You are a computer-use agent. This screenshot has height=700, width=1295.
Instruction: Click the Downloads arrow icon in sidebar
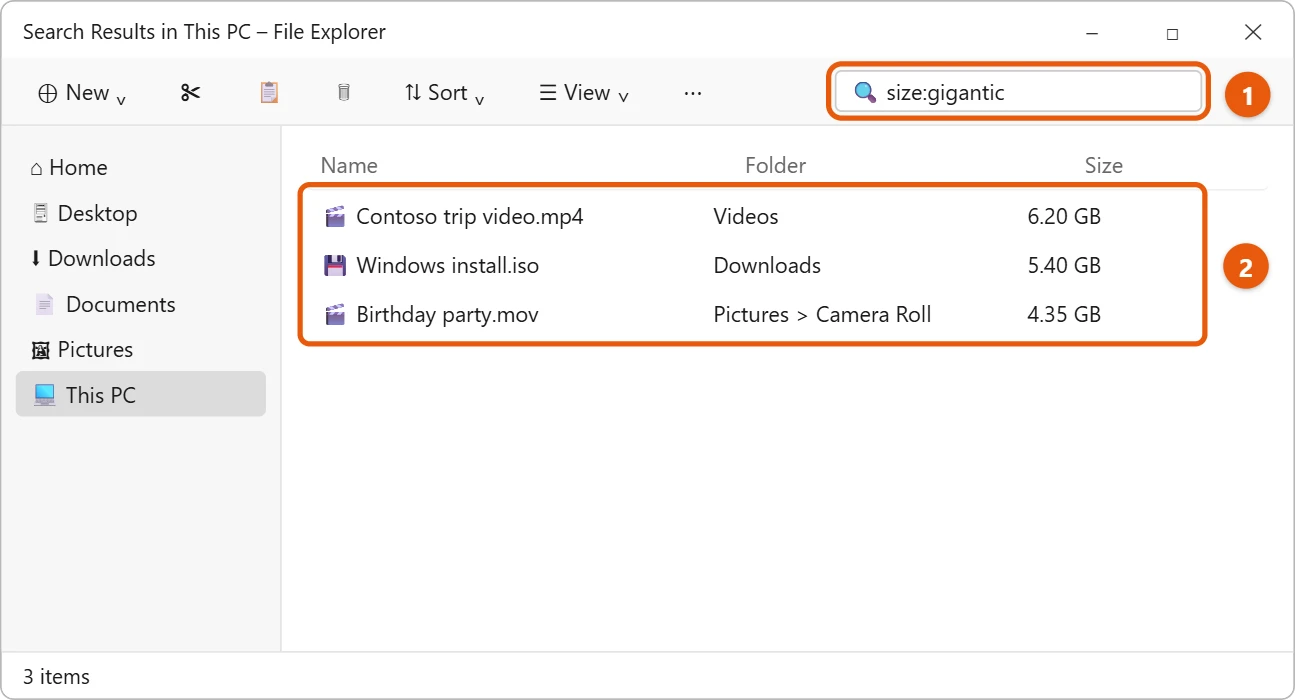pos(36,258)
